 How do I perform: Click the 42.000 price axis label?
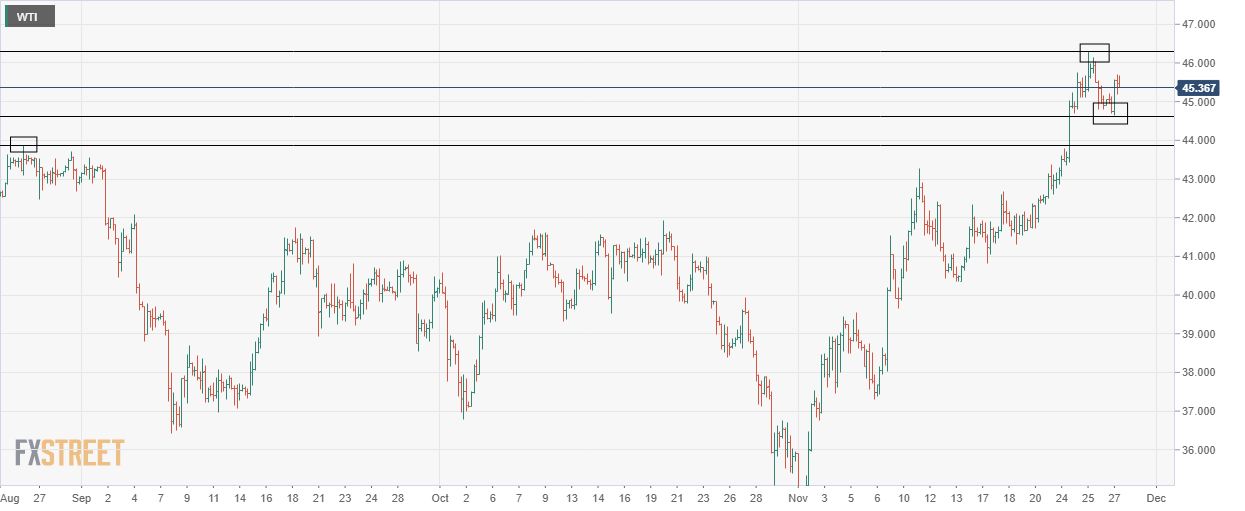(1199, 219)
